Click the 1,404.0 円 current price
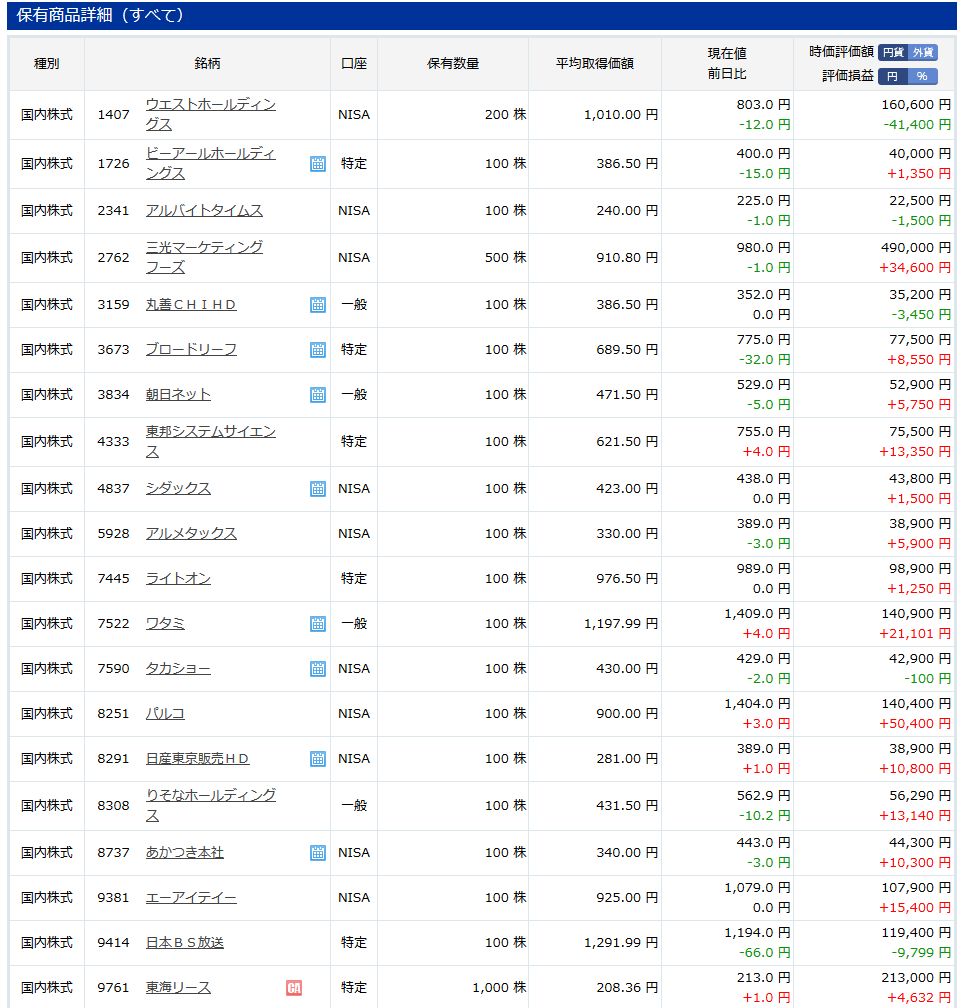This screenshot has width=961, height=1008. click(x=757, y=704)
